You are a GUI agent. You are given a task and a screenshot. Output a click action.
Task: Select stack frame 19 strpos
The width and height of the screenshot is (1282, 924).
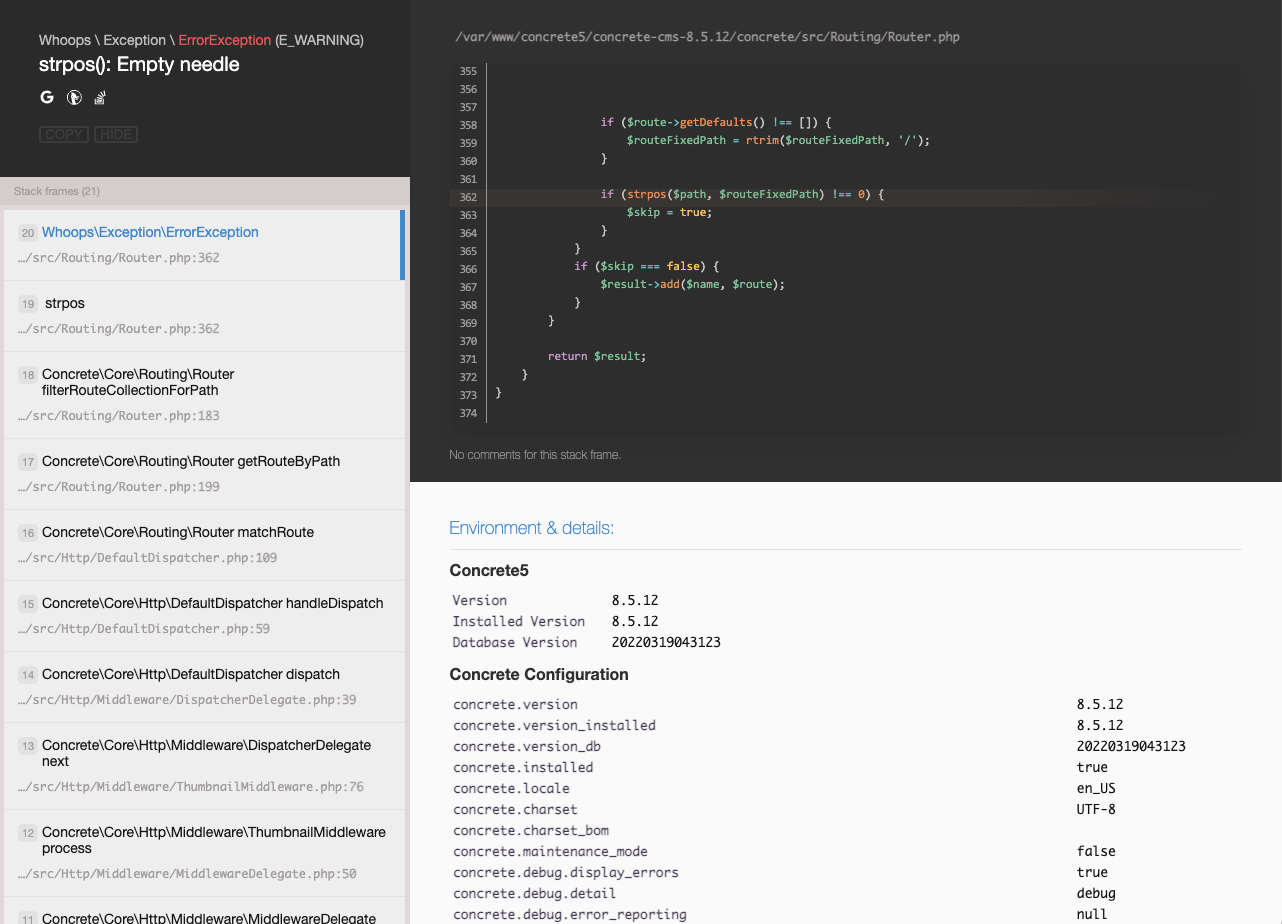[204, 316]
